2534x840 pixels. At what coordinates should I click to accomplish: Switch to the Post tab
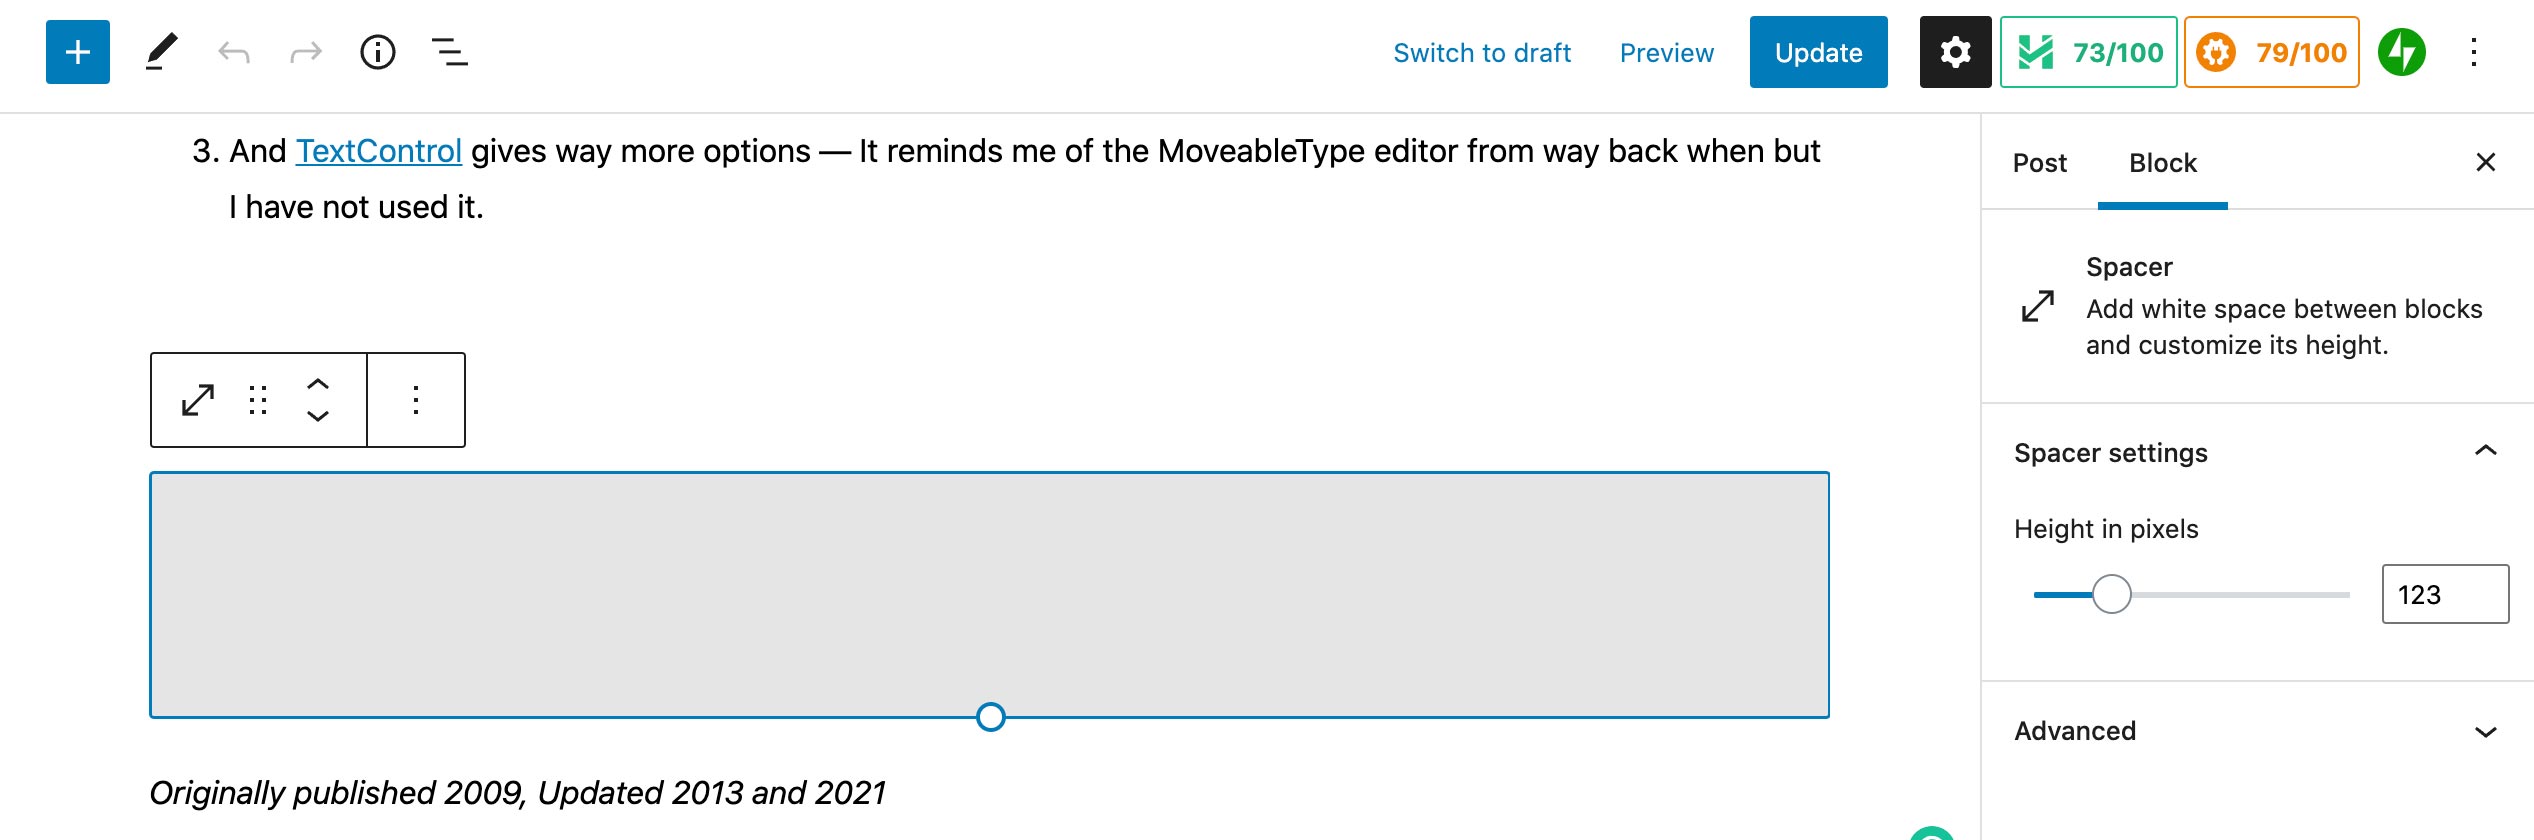tap(2039, 162)
